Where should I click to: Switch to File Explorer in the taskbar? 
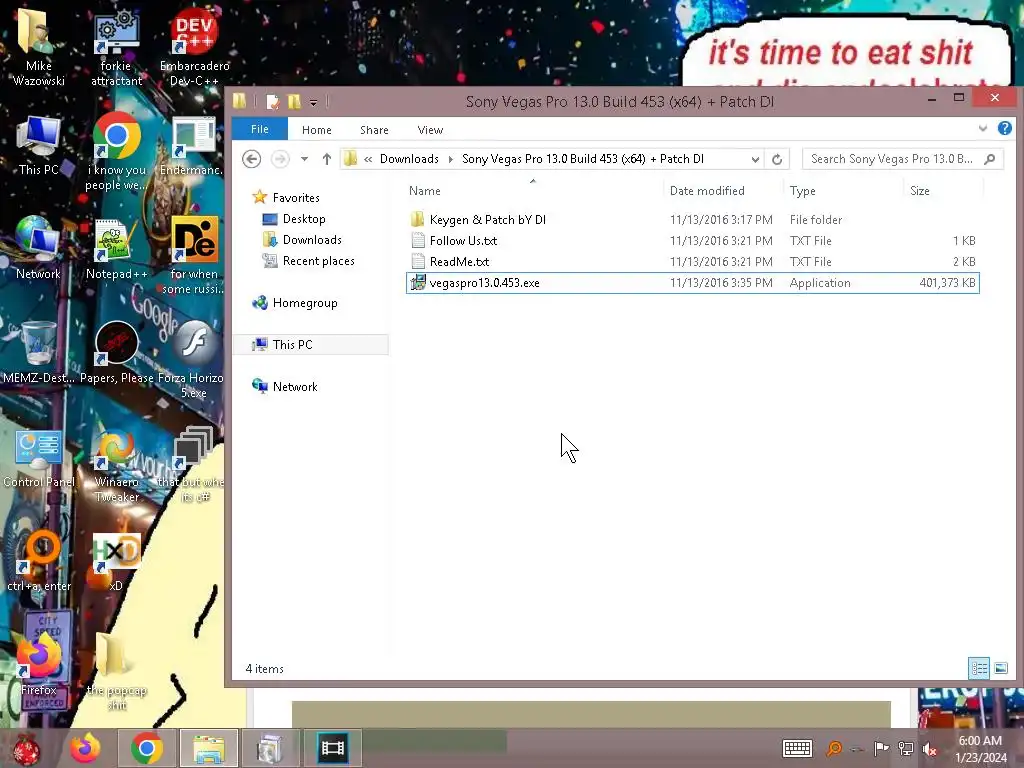point(208,748)
